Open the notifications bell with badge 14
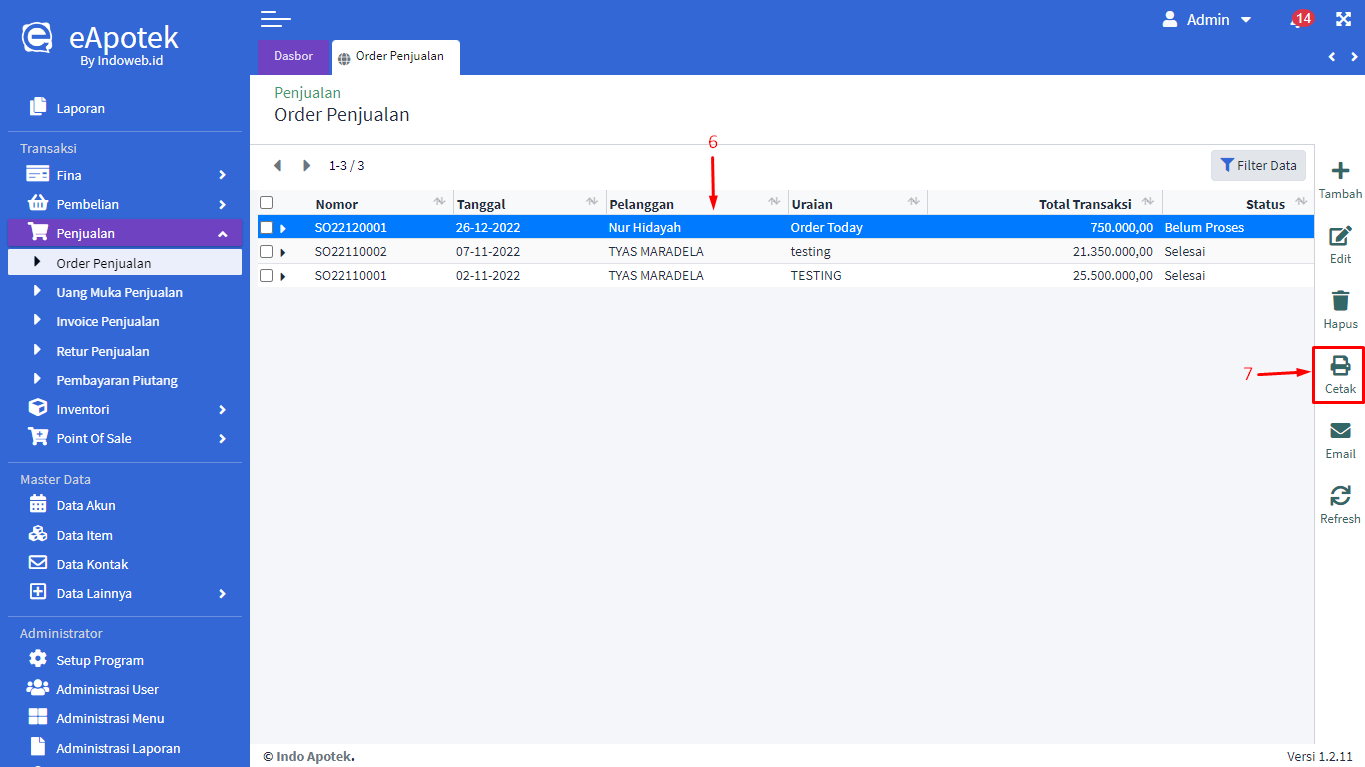1365x767 pixels. (1297, 20)
